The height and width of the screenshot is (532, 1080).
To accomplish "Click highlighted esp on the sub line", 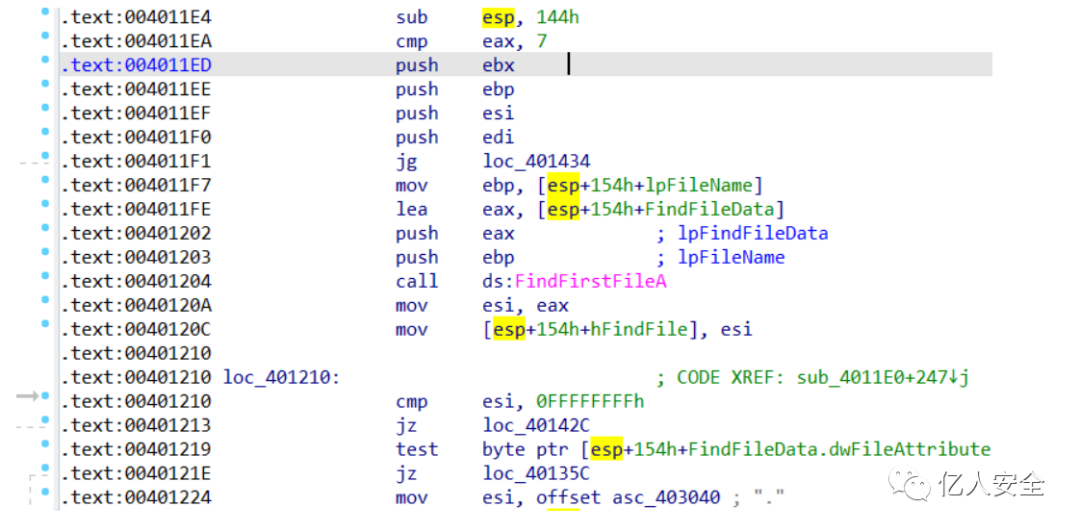I will pos(498,17).
